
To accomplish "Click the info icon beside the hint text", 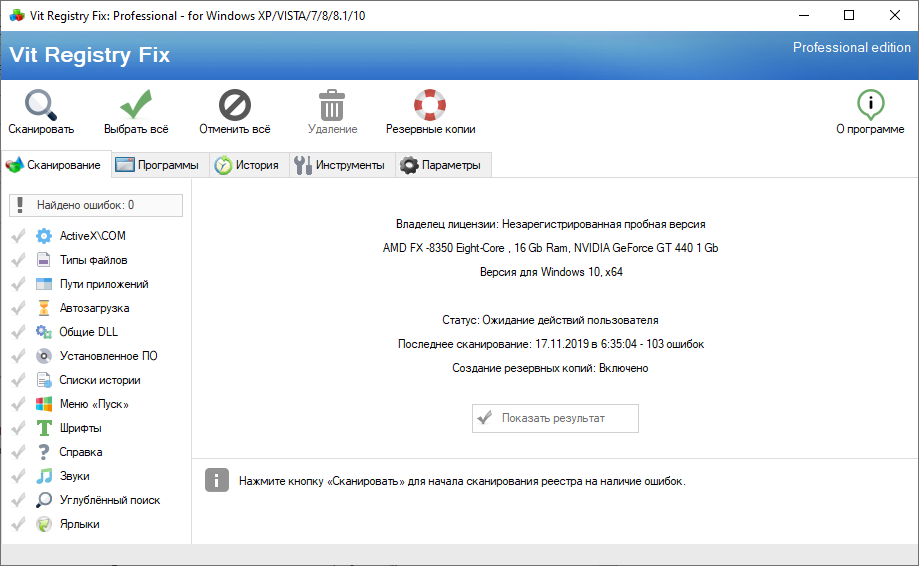I will click(217, 480).
